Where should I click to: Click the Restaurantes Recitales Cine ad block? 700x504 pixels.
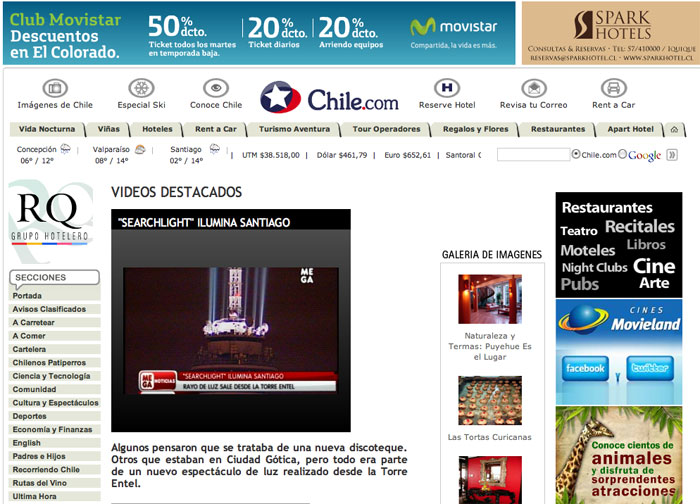pyautogui.click(x=619, y=245)
